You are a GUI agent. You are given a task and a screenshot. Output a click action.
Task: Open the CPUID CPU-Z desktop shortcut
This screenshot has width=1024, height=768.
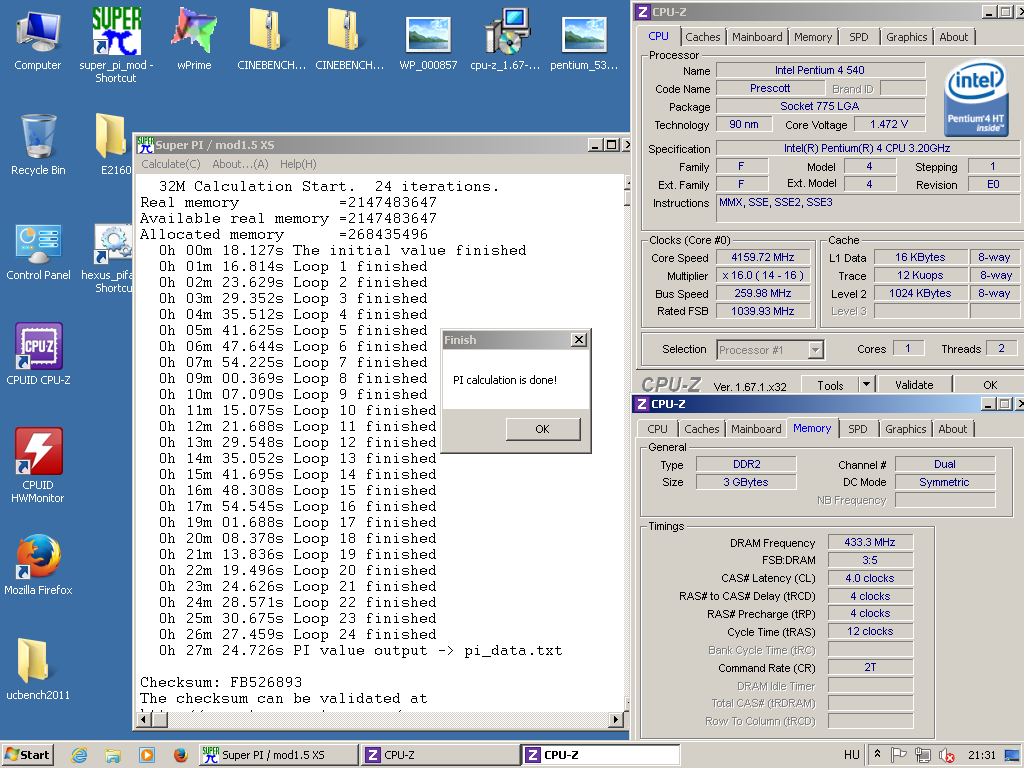(x=38, y=353)
